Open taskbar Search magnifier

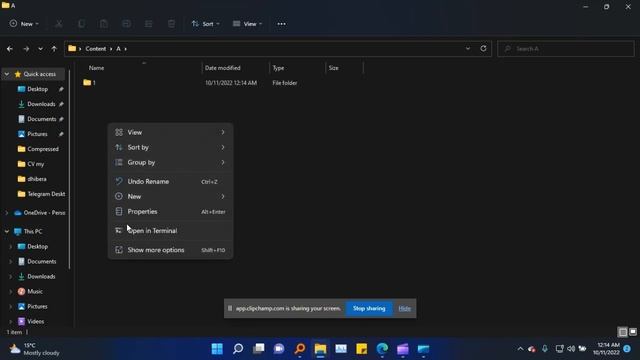tap(238, 349)
